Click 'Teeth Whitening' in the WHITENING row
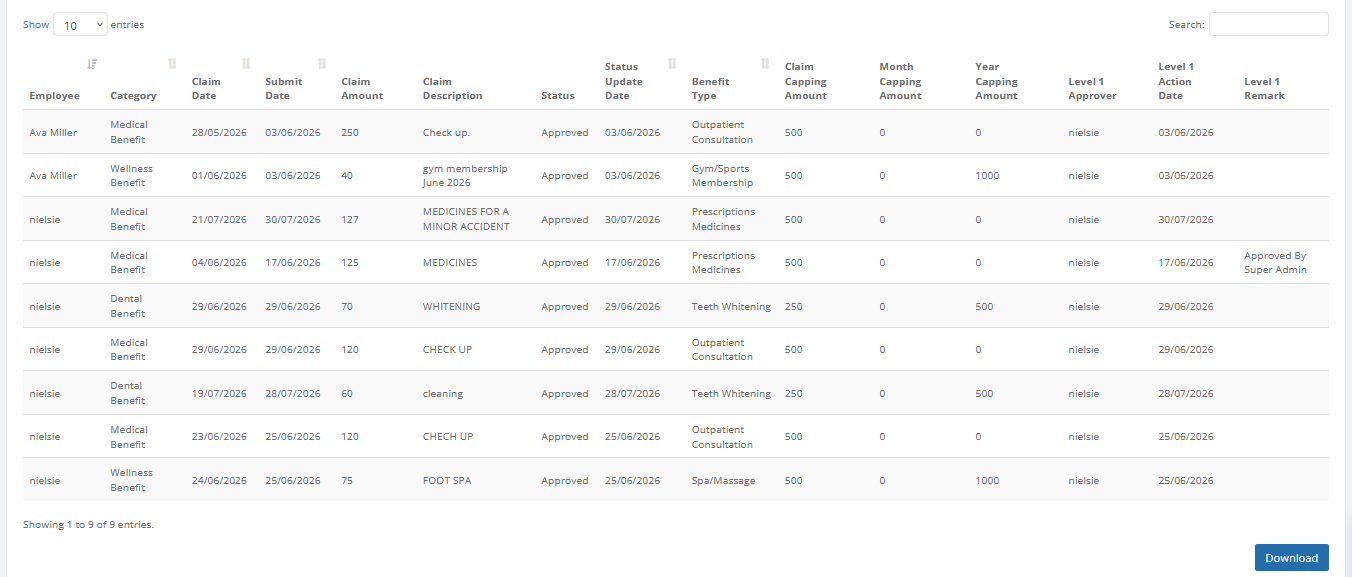Screen dimensions: 1352x577 (731, 307)
